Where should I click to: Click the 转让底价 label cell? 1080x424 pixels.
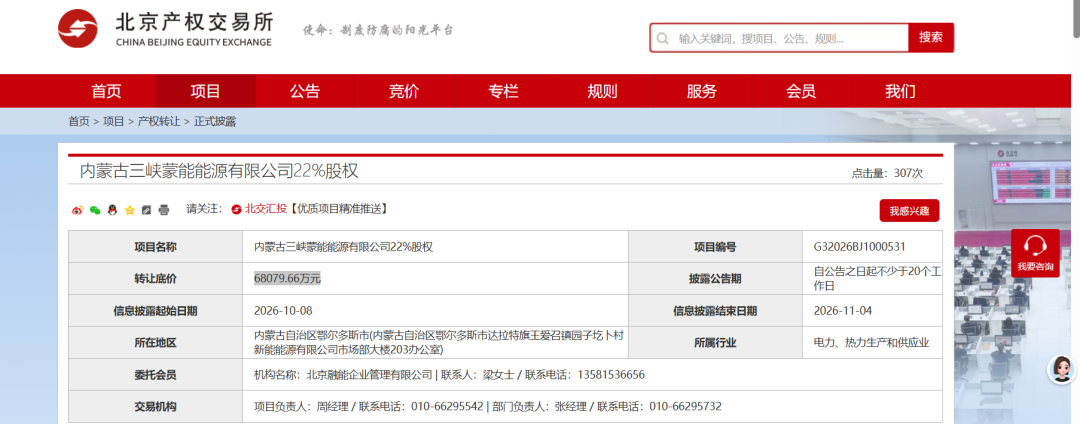coord(156,279)
